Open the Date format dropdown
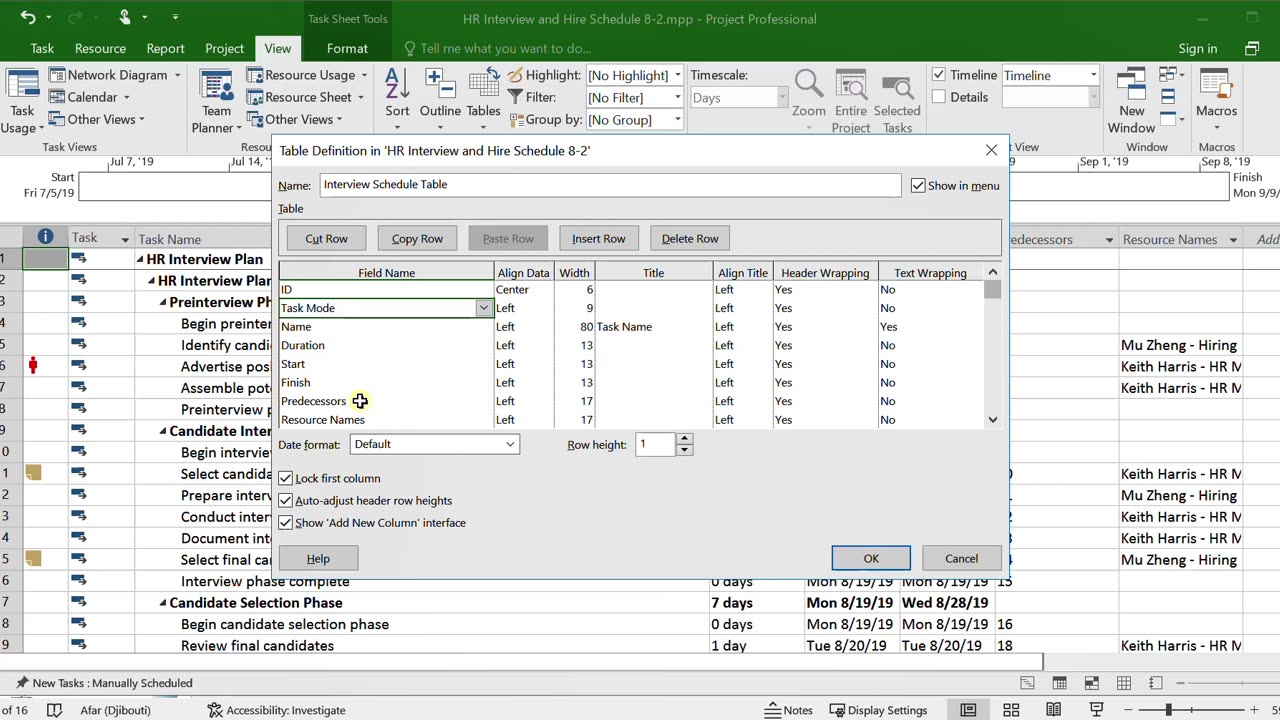Screen dimensions: 1280x720 (434, 444)
